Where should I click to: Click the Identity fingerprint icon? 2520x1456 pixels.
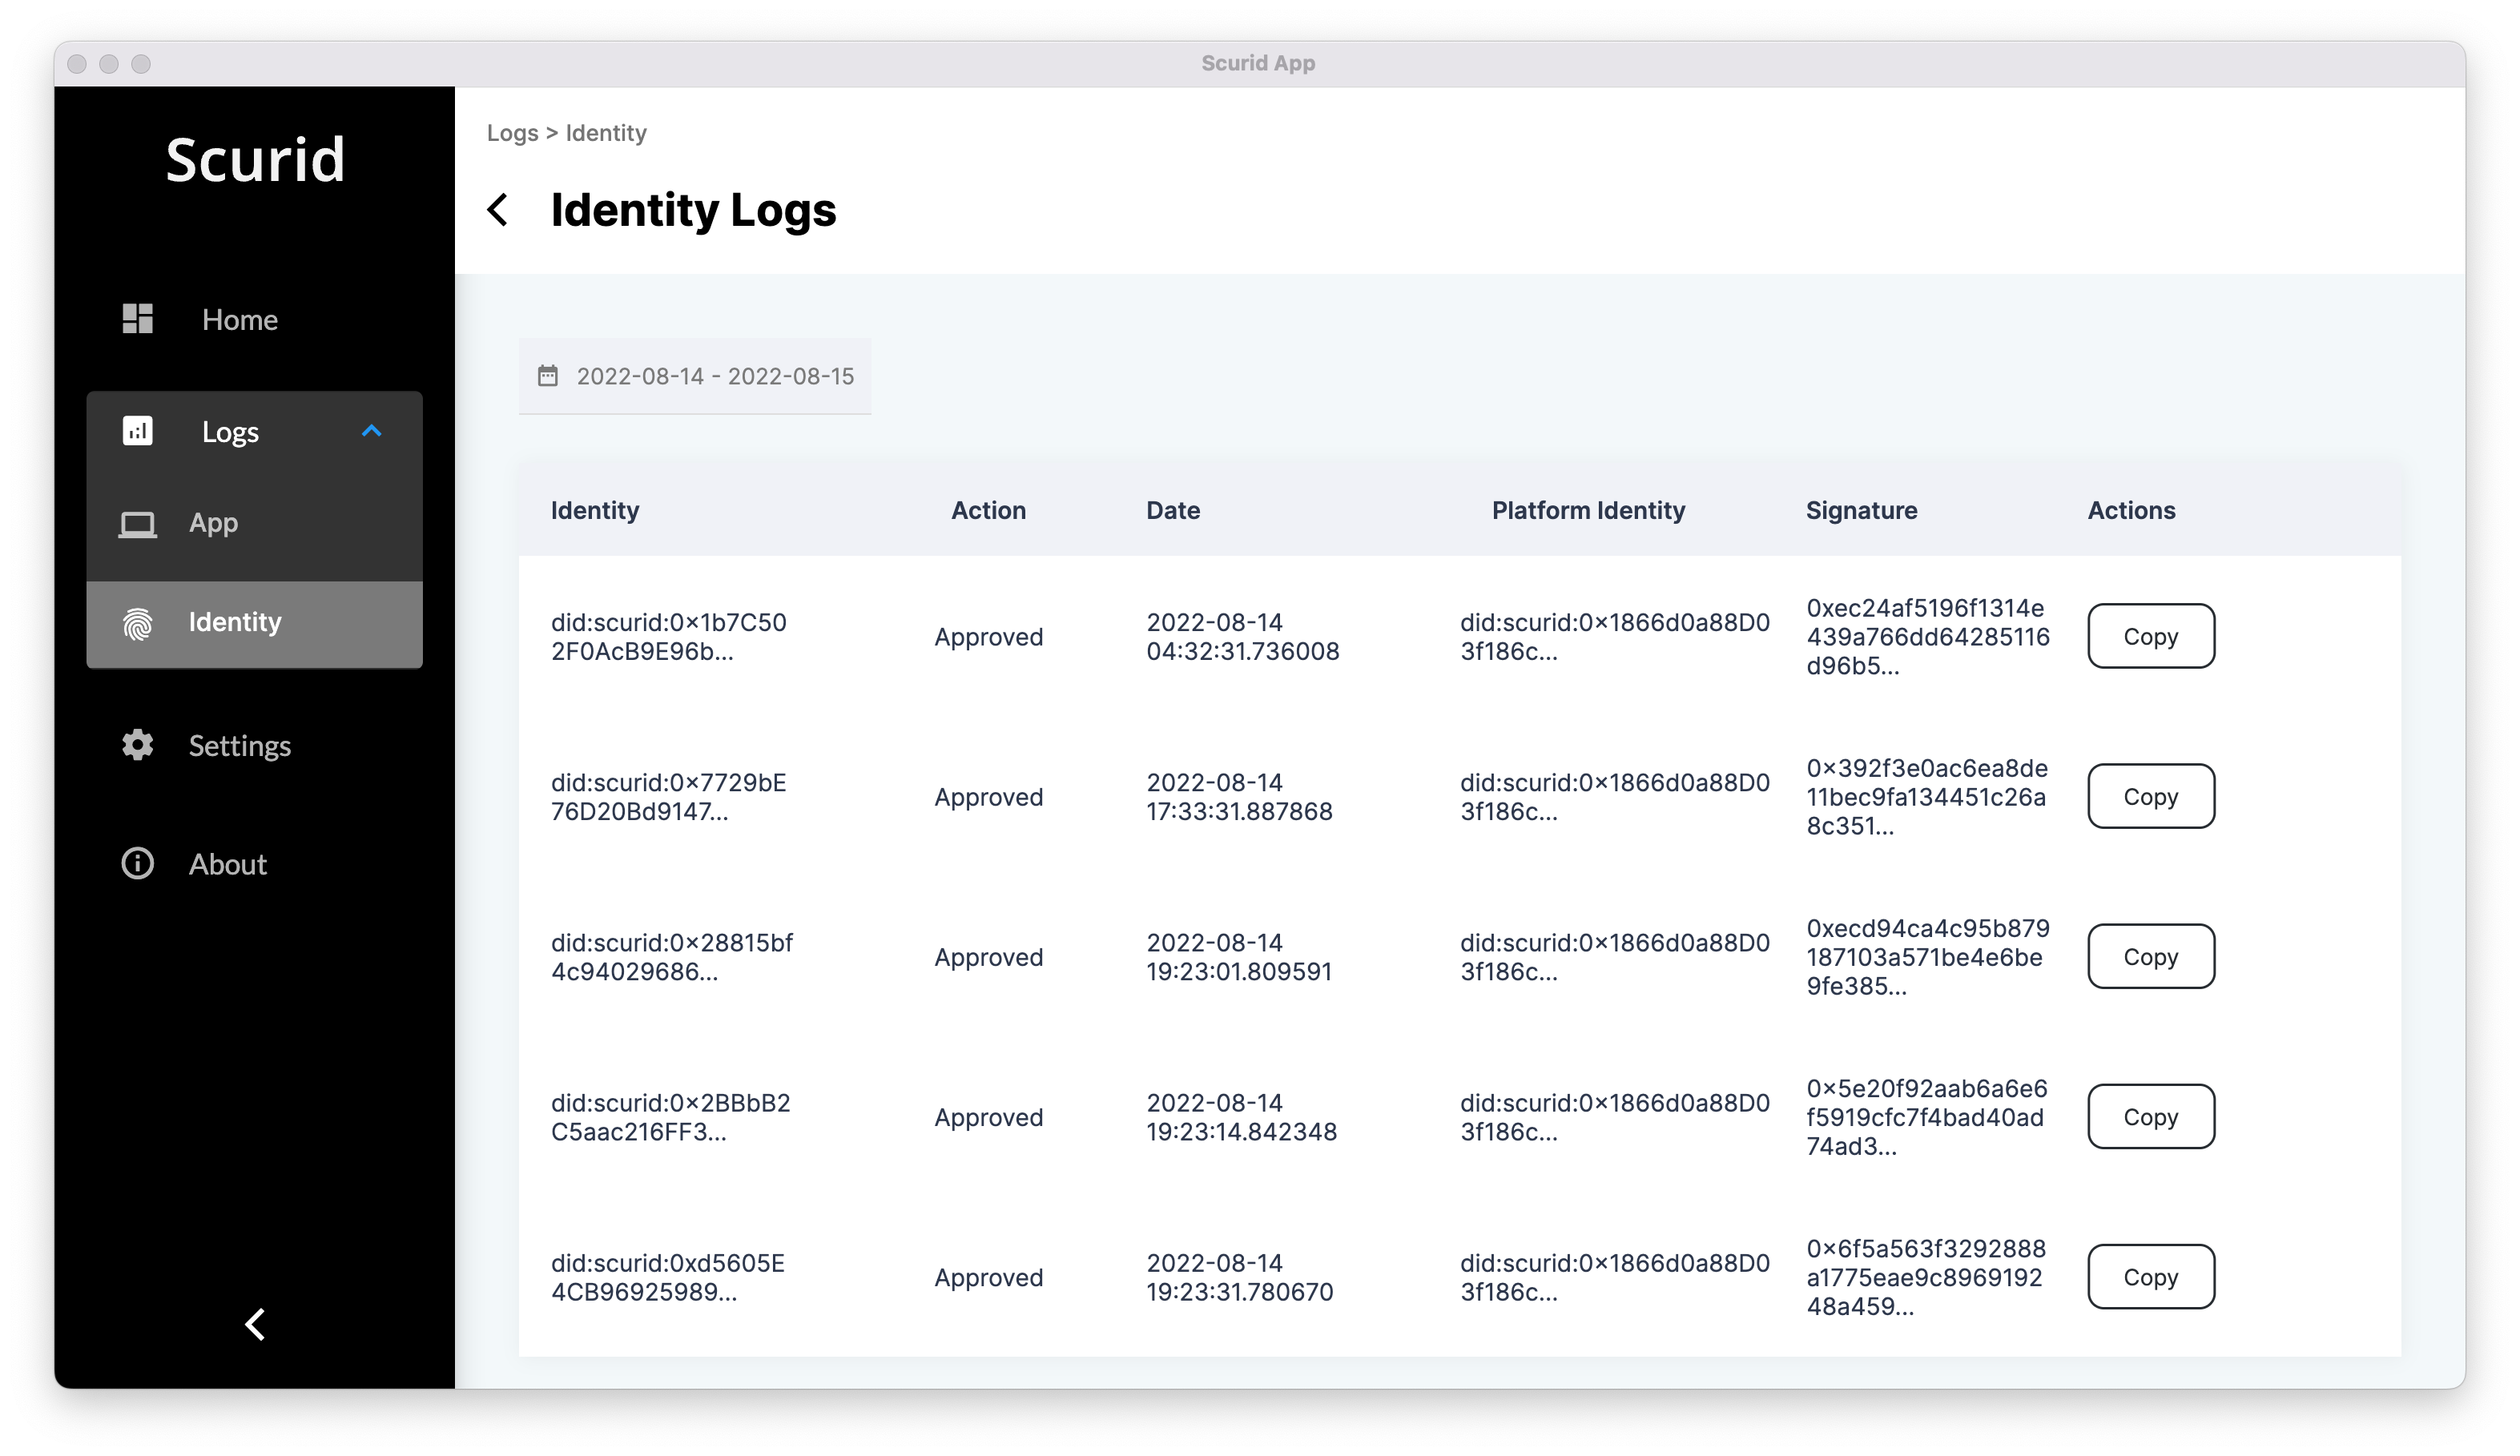click(x=137, y=623)
